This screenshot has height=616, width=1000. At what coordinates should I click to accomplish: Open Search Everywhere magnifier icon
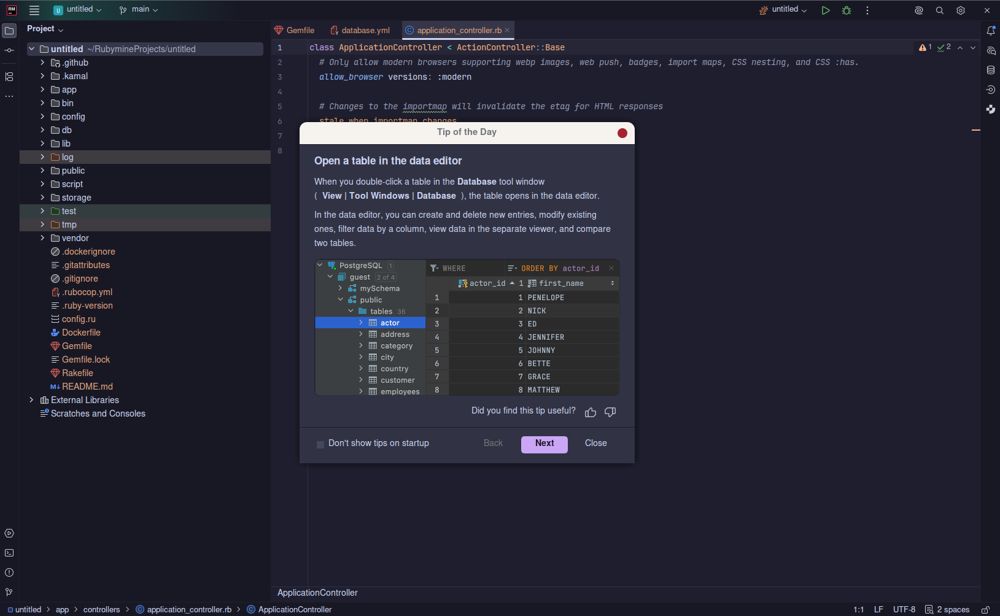point(939,10)
